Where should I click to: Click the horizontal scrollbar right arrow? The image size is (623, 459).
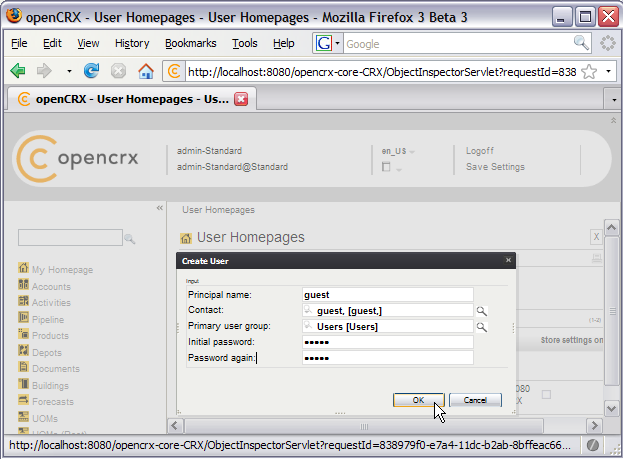(594, 426)
